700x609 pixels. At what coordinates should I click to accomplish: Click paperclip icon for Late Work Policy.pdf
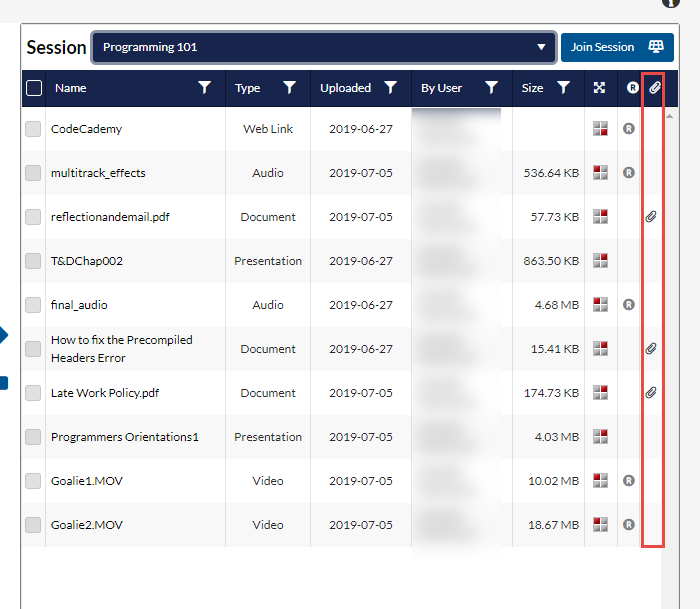(x=651, y=393)
